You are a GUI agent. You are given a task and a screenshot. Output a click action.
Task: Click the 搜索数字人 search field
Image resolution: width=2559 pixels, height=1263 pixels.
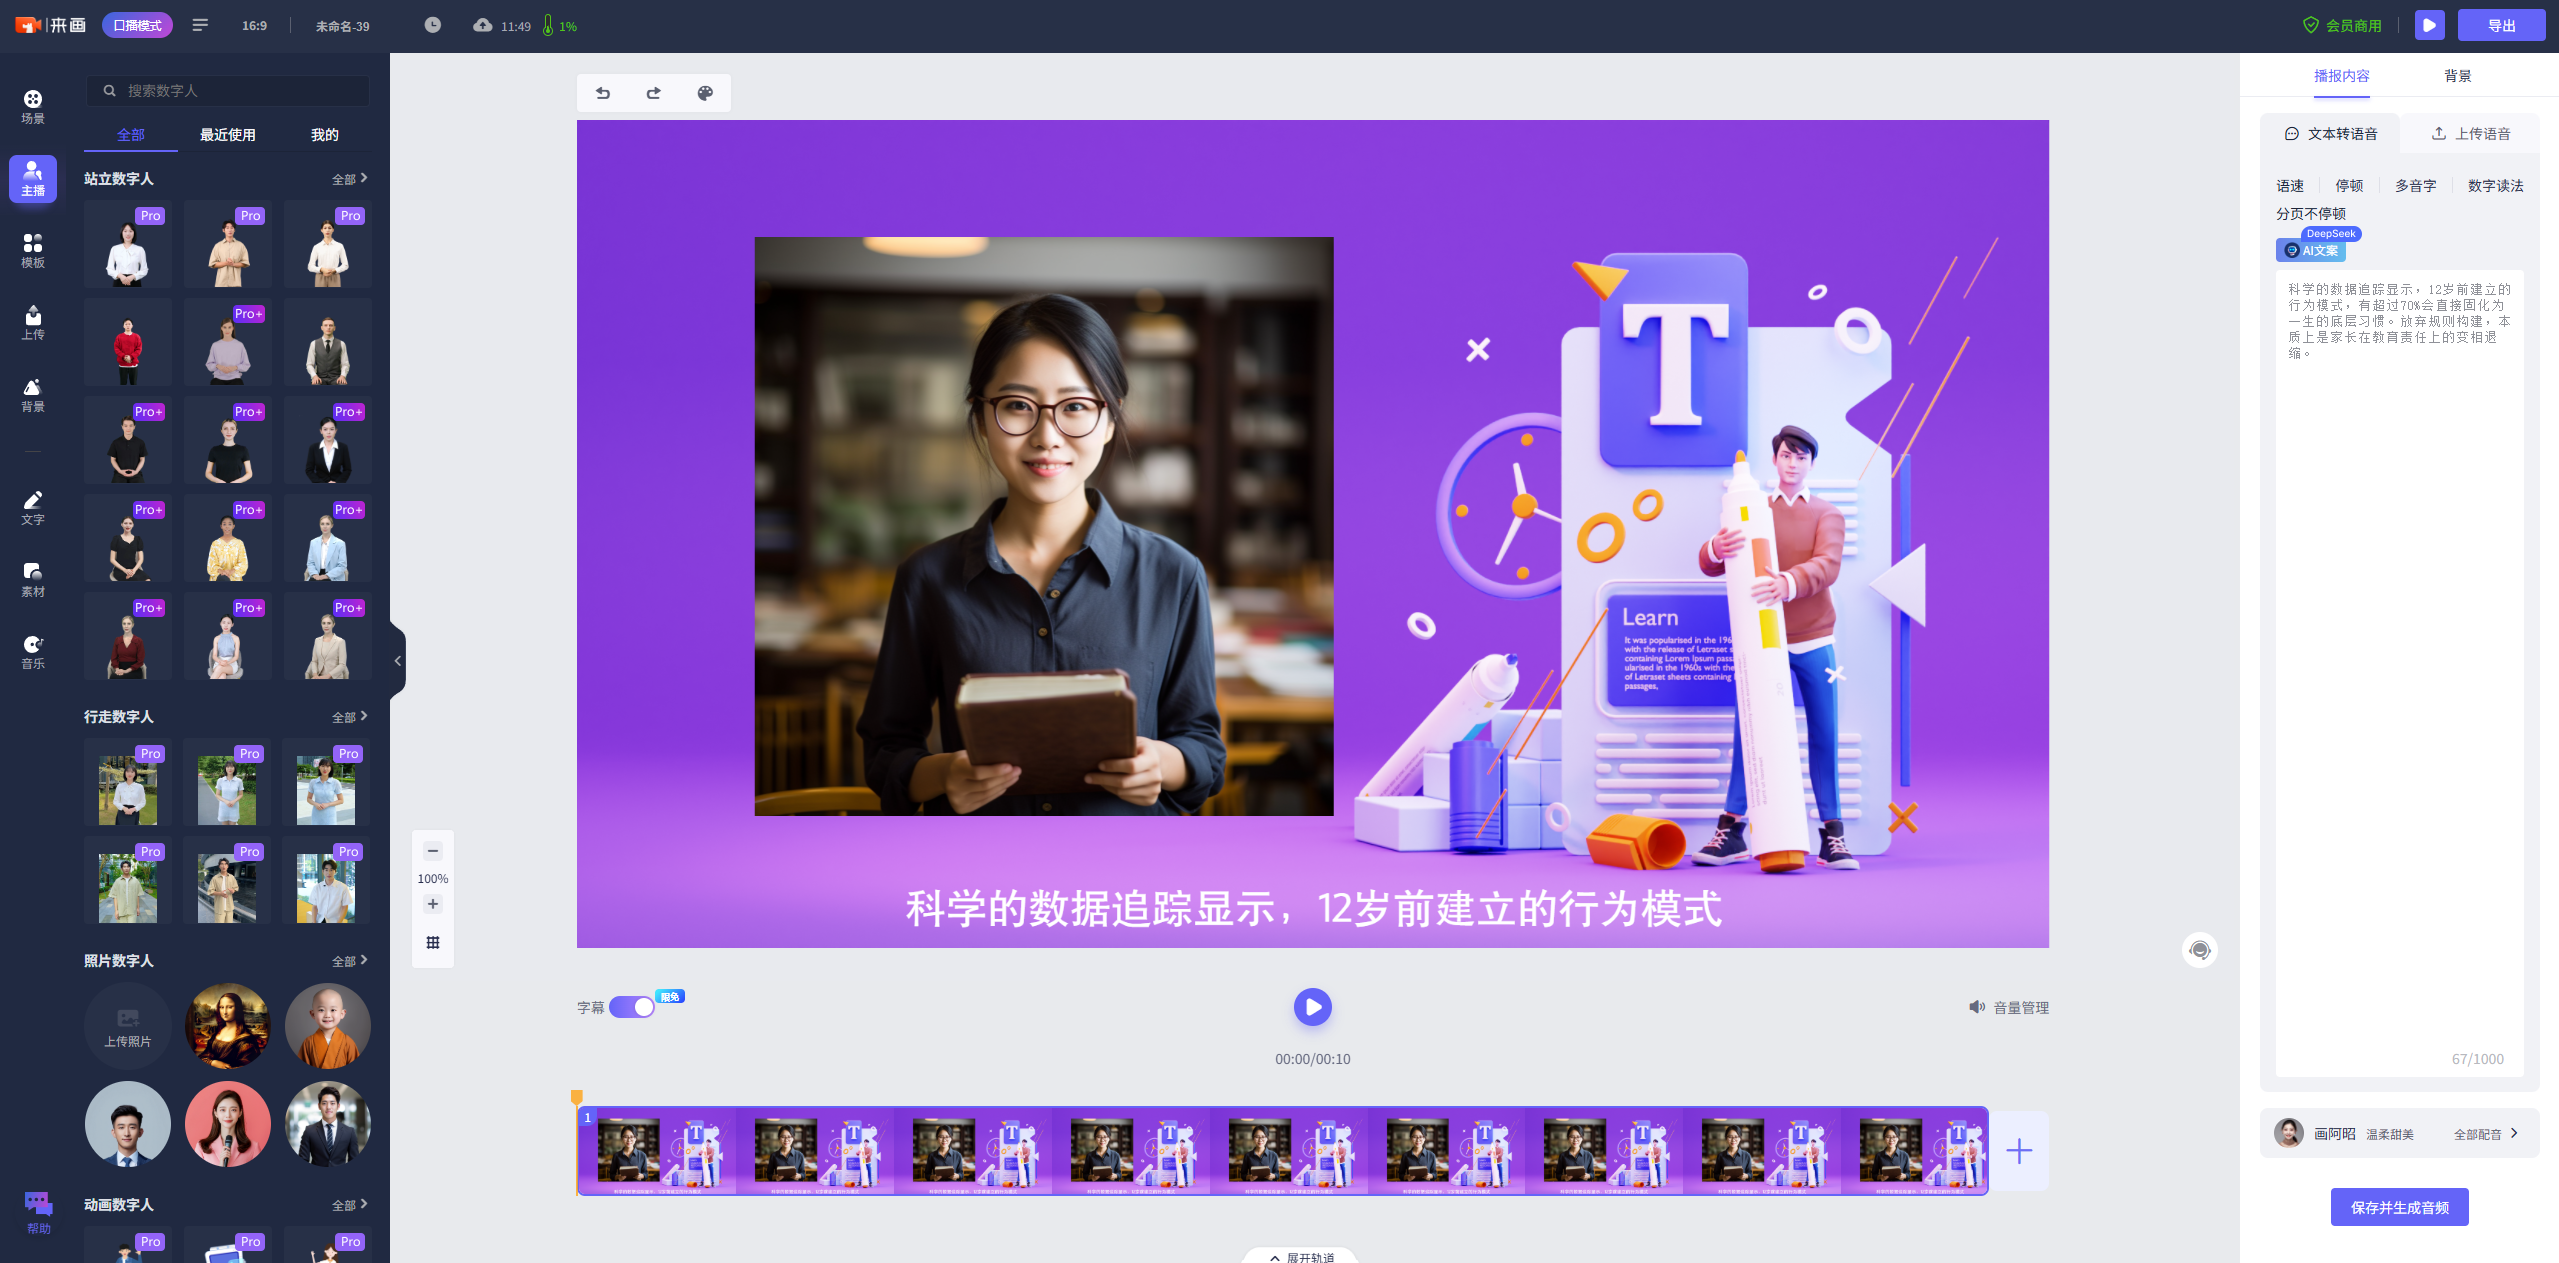click(228, 91)
